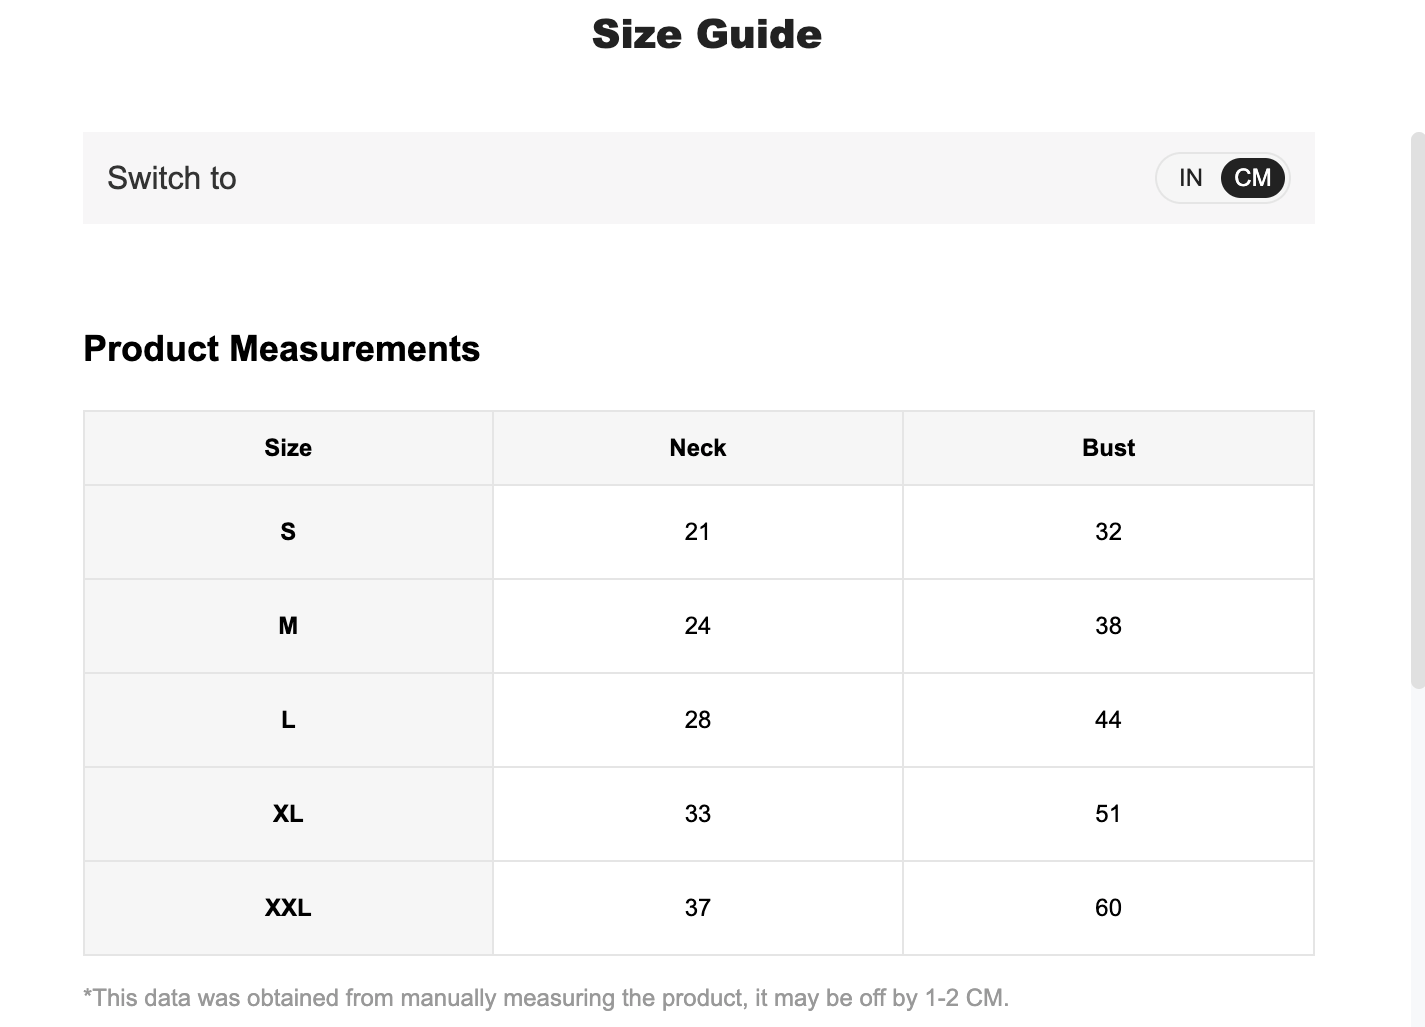Select the CM unit option
1425x1027 pixels.
coord(1252,178)
